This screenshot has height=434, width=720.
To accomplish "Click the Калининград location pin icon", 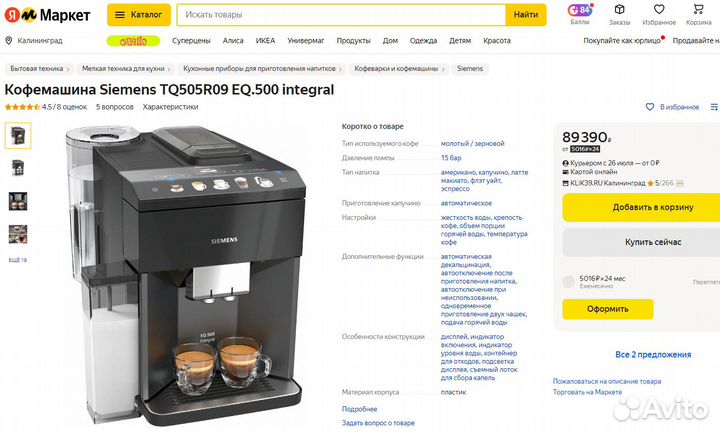I will [x=8, y=41].
